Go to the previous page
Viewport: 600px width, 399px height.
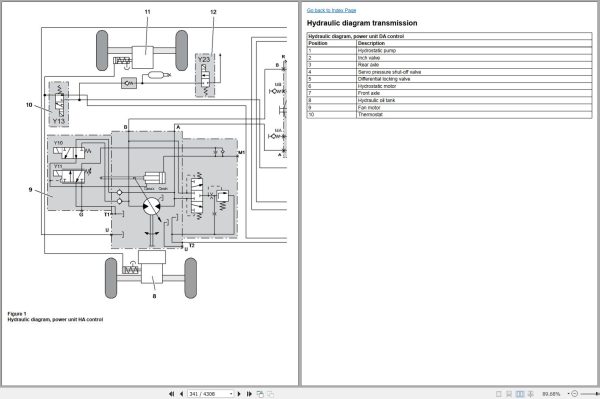point(181,394)
